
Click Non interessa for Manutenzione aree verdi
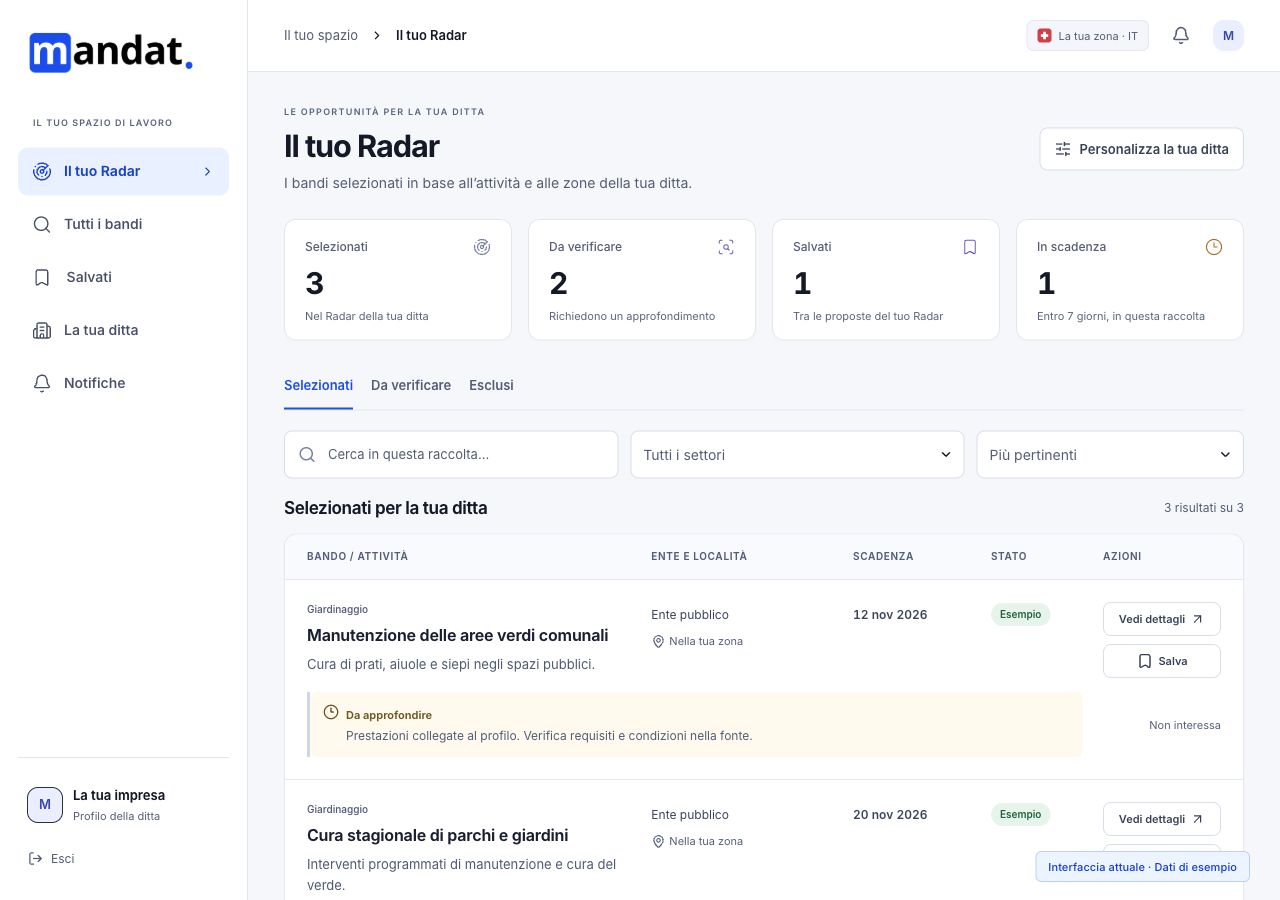click(x=1185, y=726)
